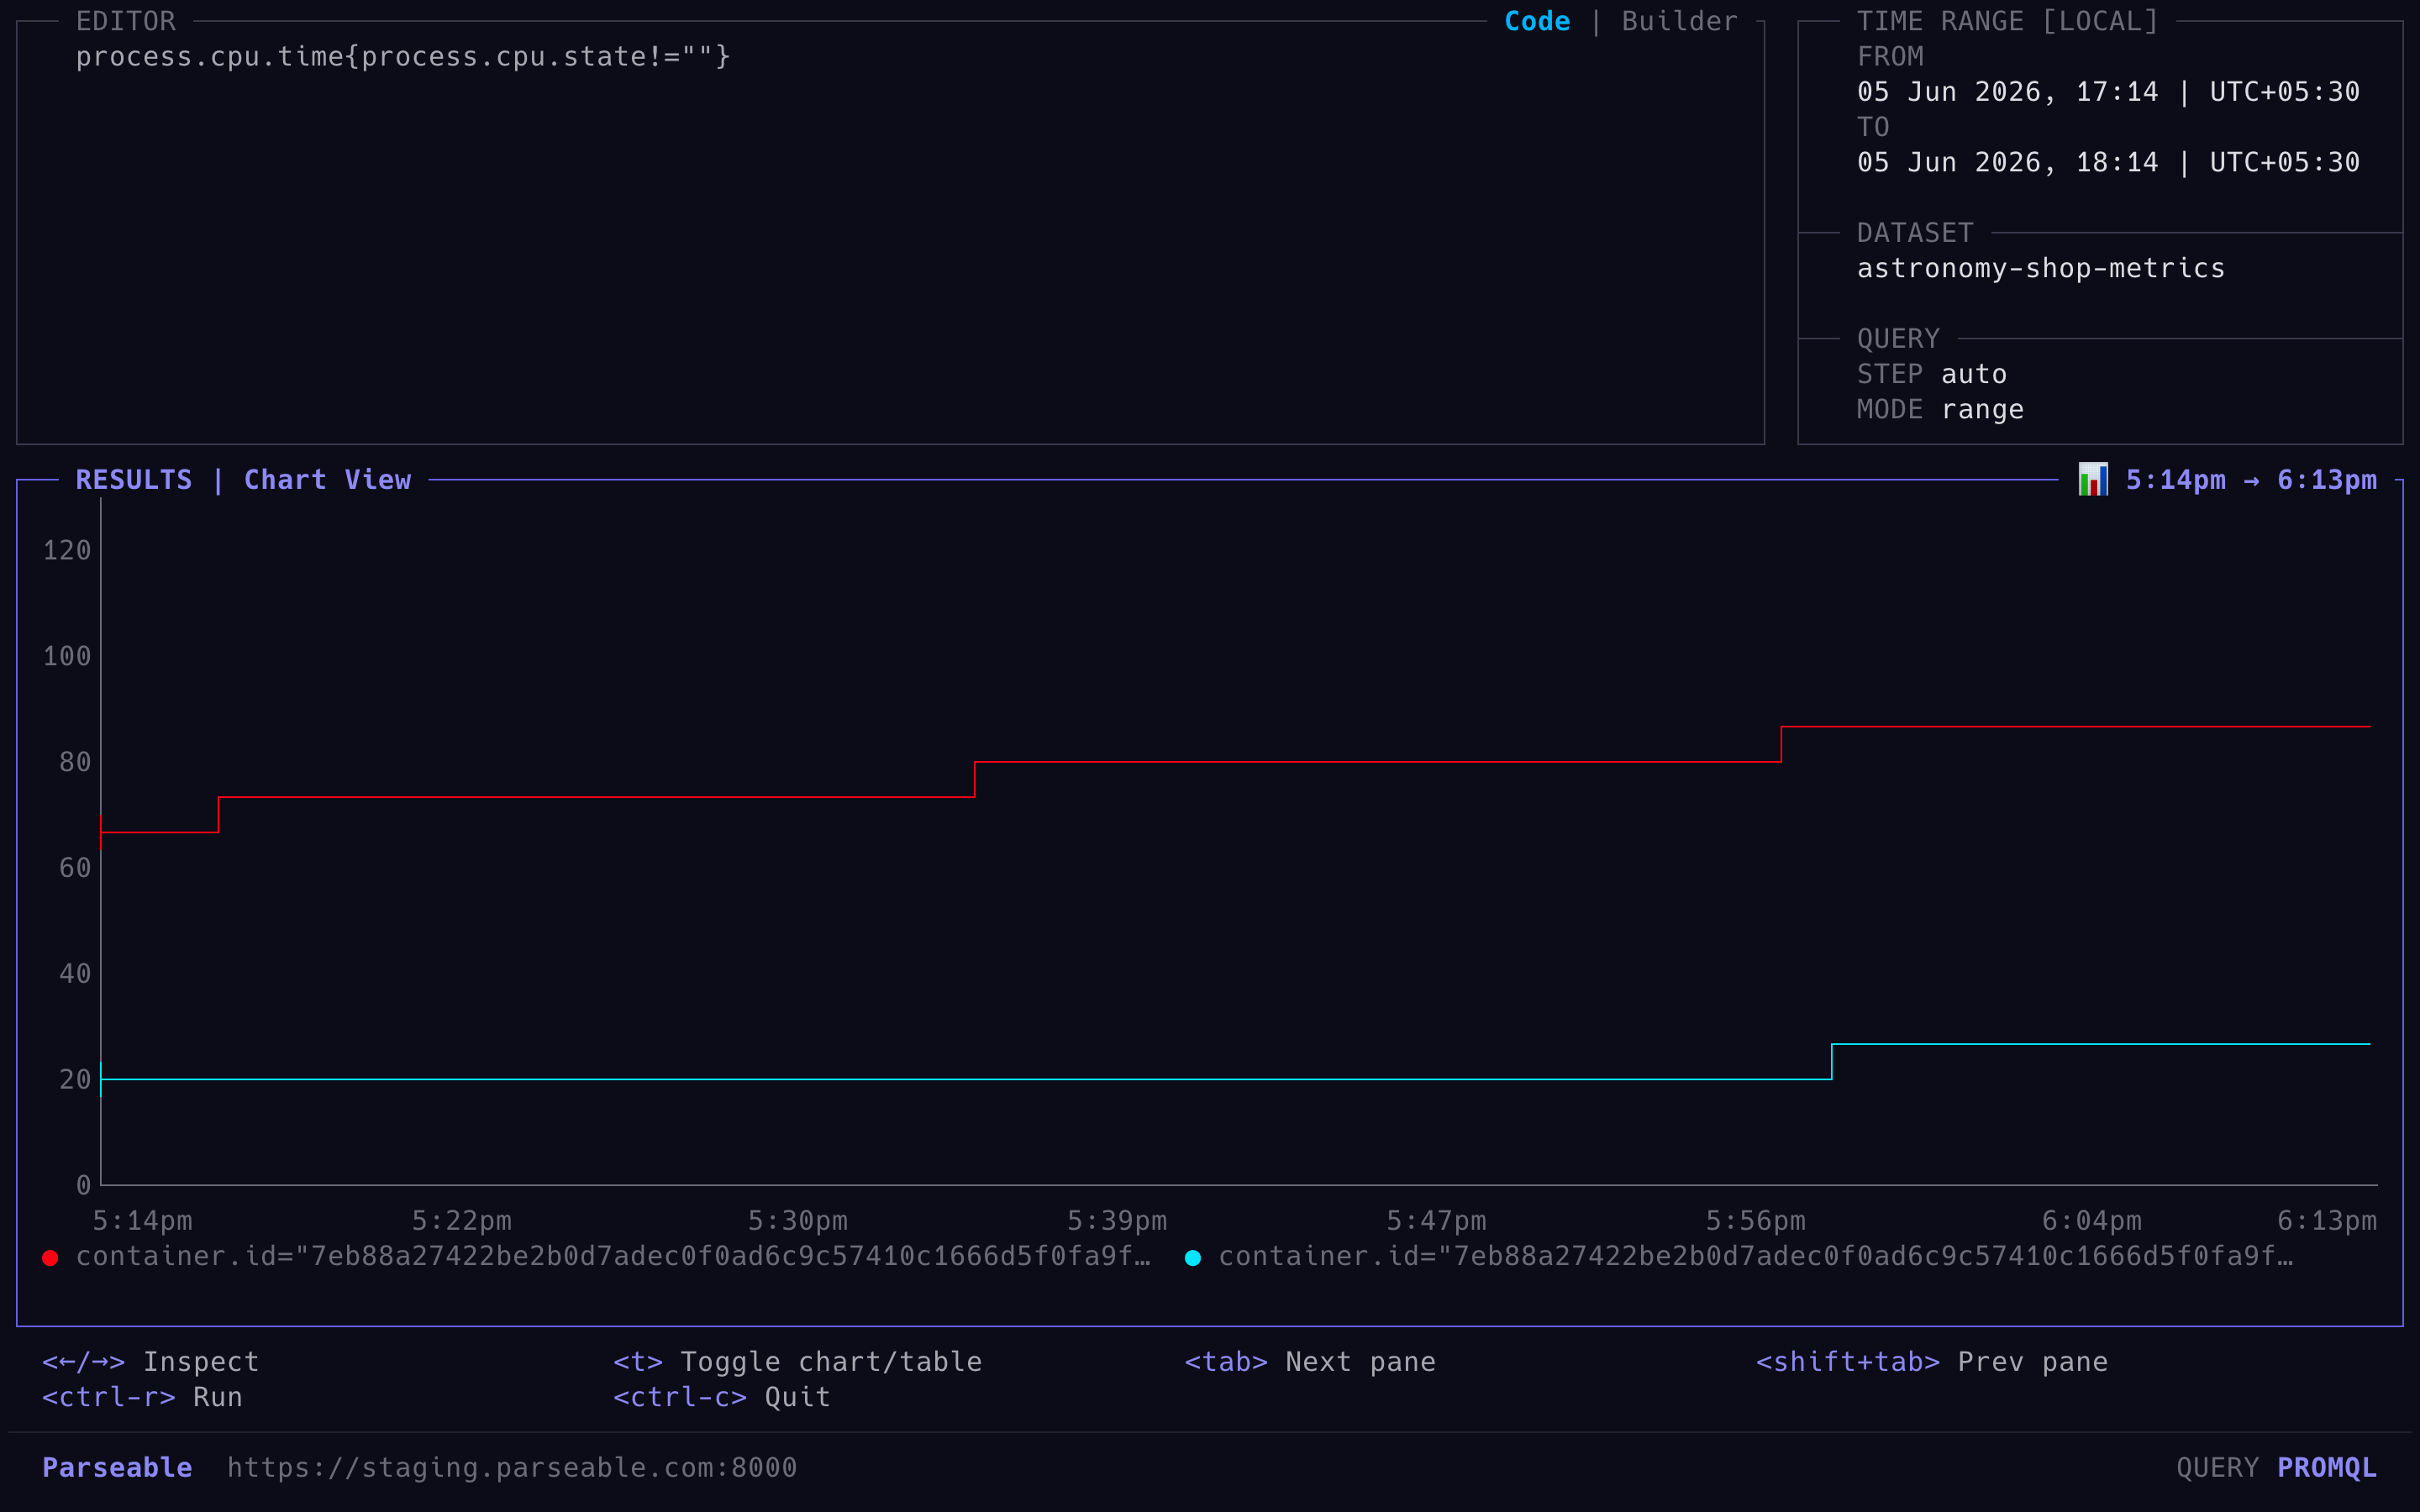Image resolution: width=2420 pixels, height=1512 pixels.
Task: Click the 5:14pm → 6:13pm range in the results header
Action: point(2251,480)
